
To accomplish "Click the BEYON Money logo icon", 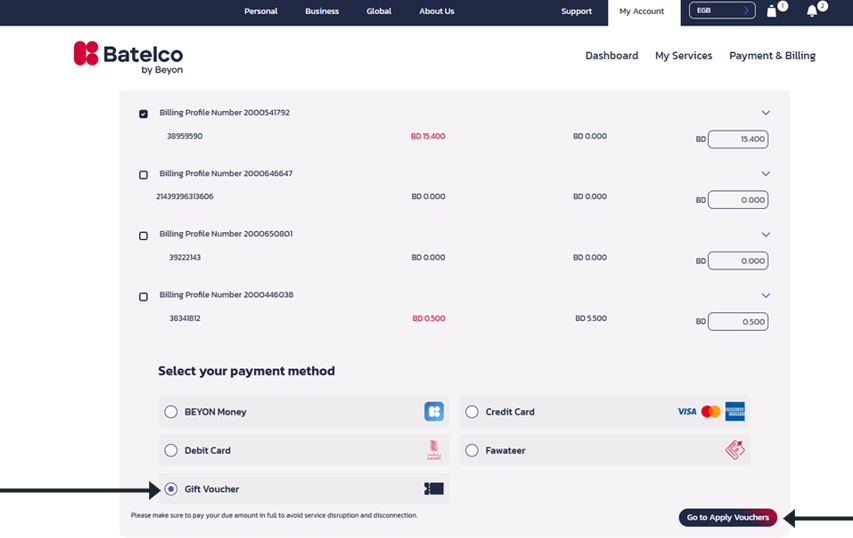I will tap(434, 411).
